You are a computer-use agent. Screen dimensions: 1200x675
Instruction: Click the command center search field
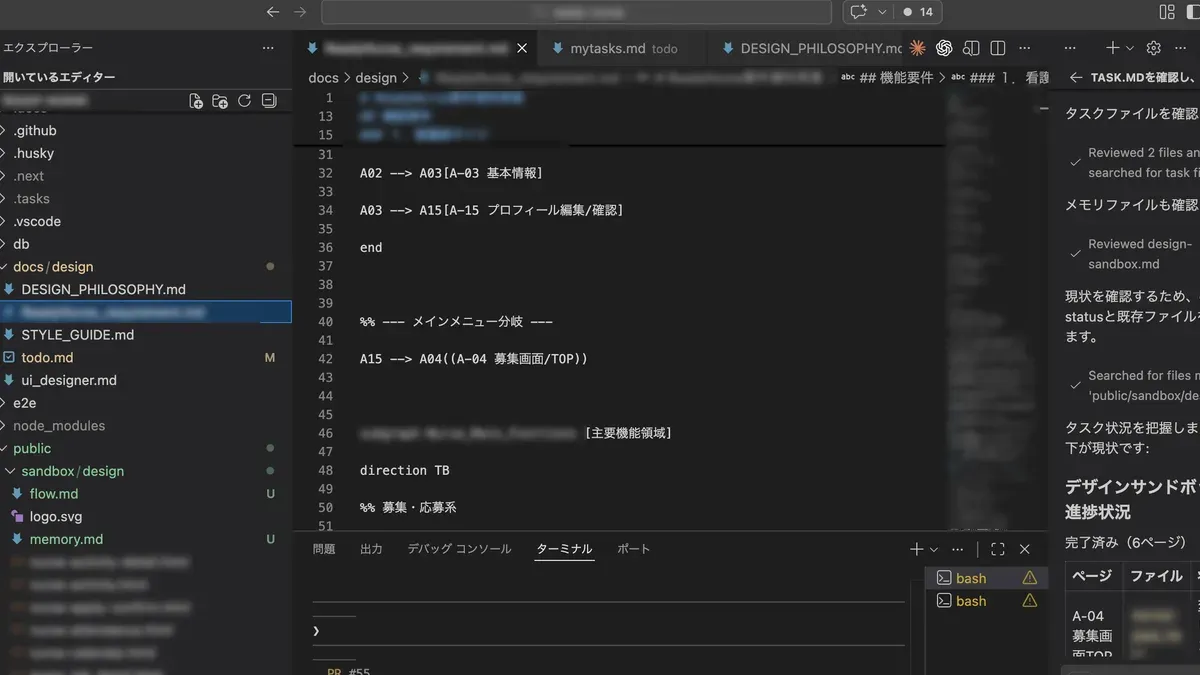pos(576,12)
